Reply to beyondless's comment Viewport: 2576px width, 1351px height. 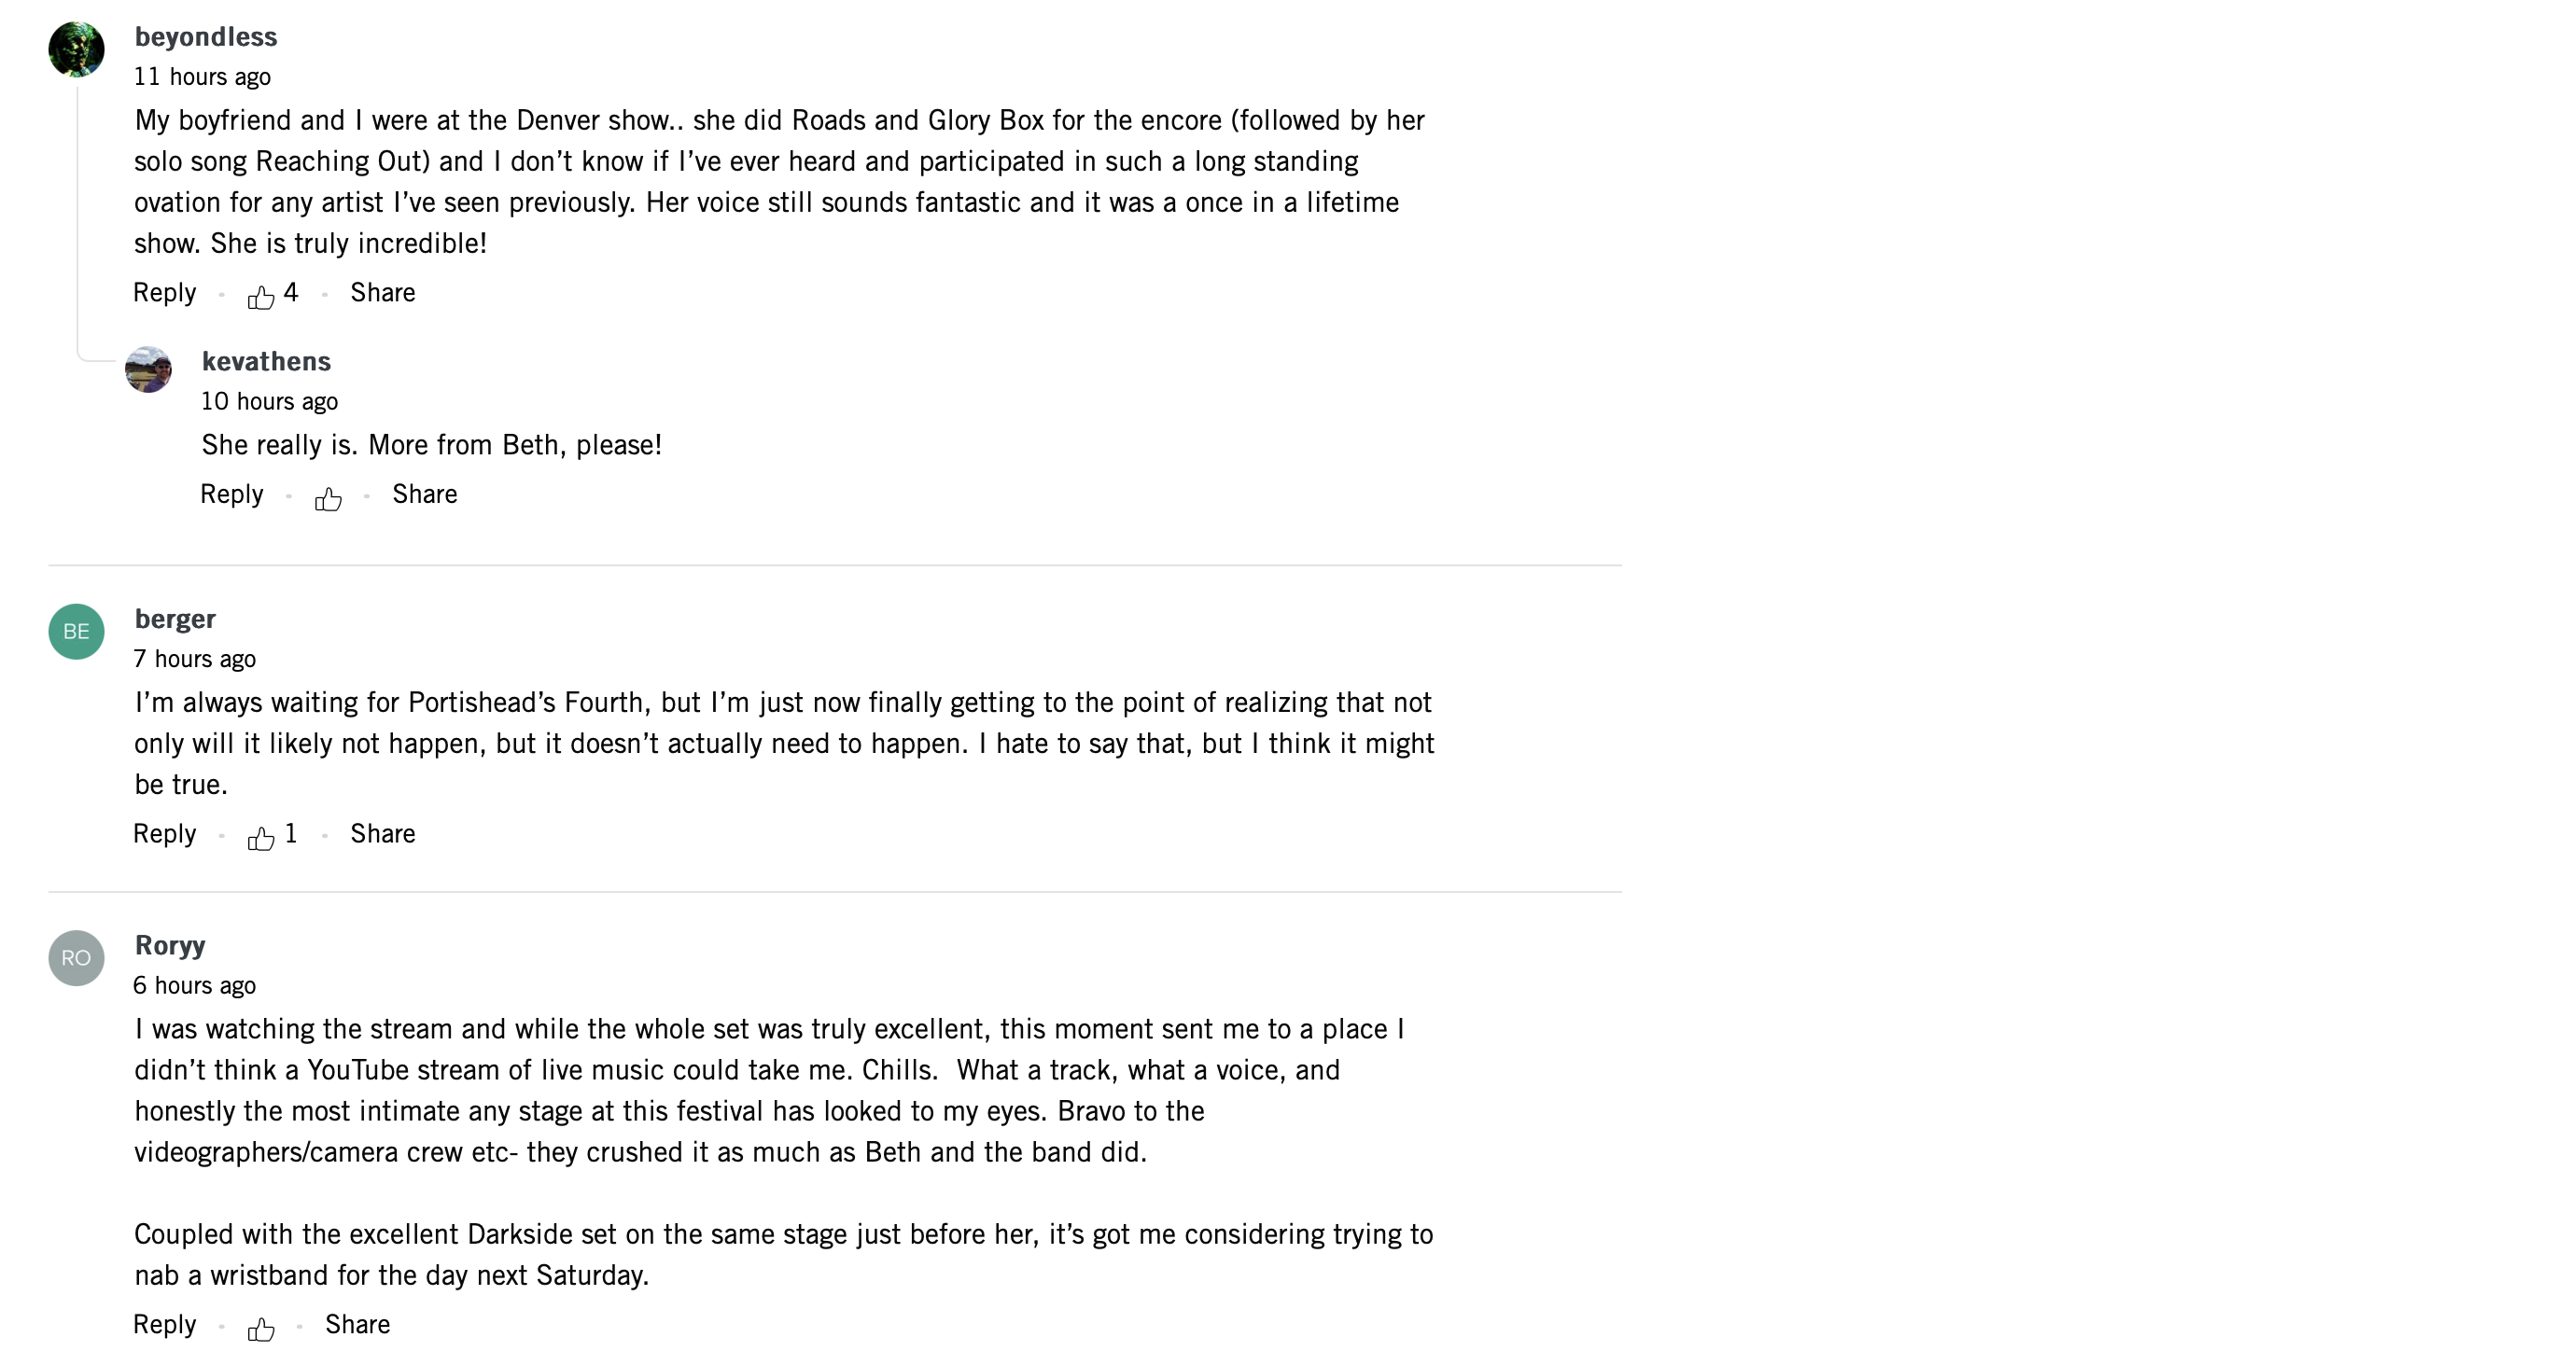(165, 293)
